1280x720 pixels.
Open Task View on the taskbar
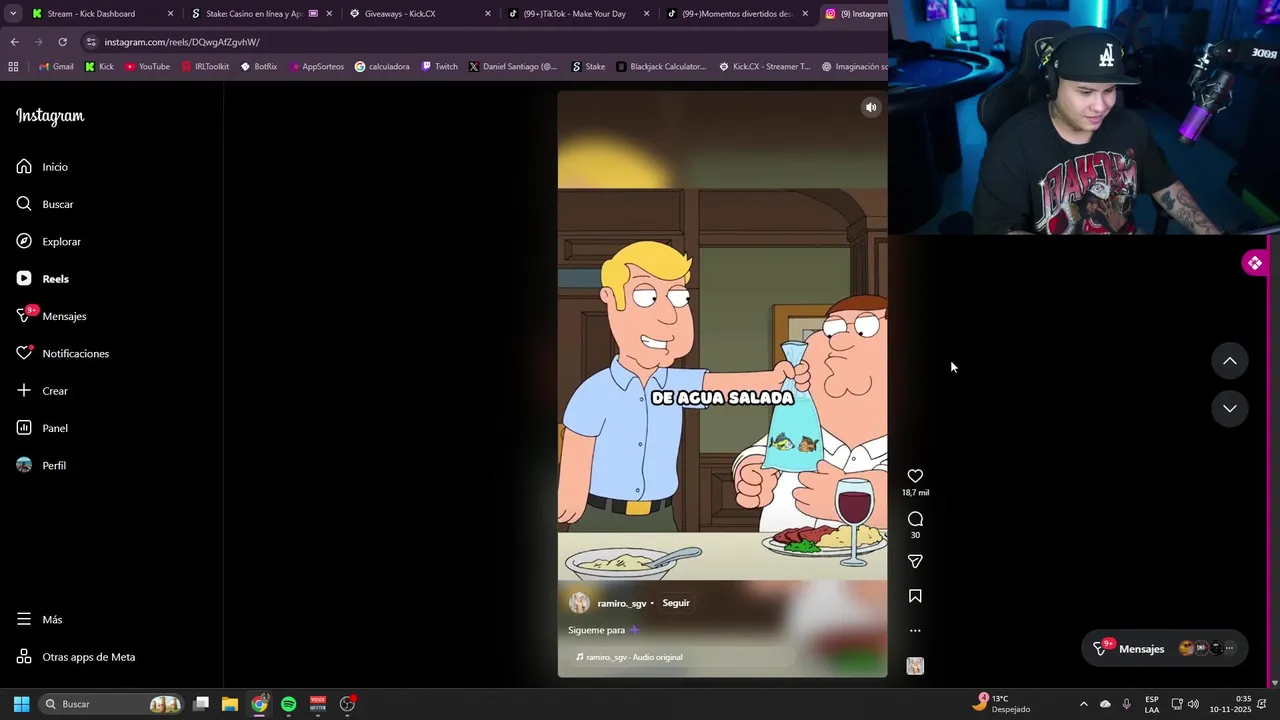click(201, 704)
